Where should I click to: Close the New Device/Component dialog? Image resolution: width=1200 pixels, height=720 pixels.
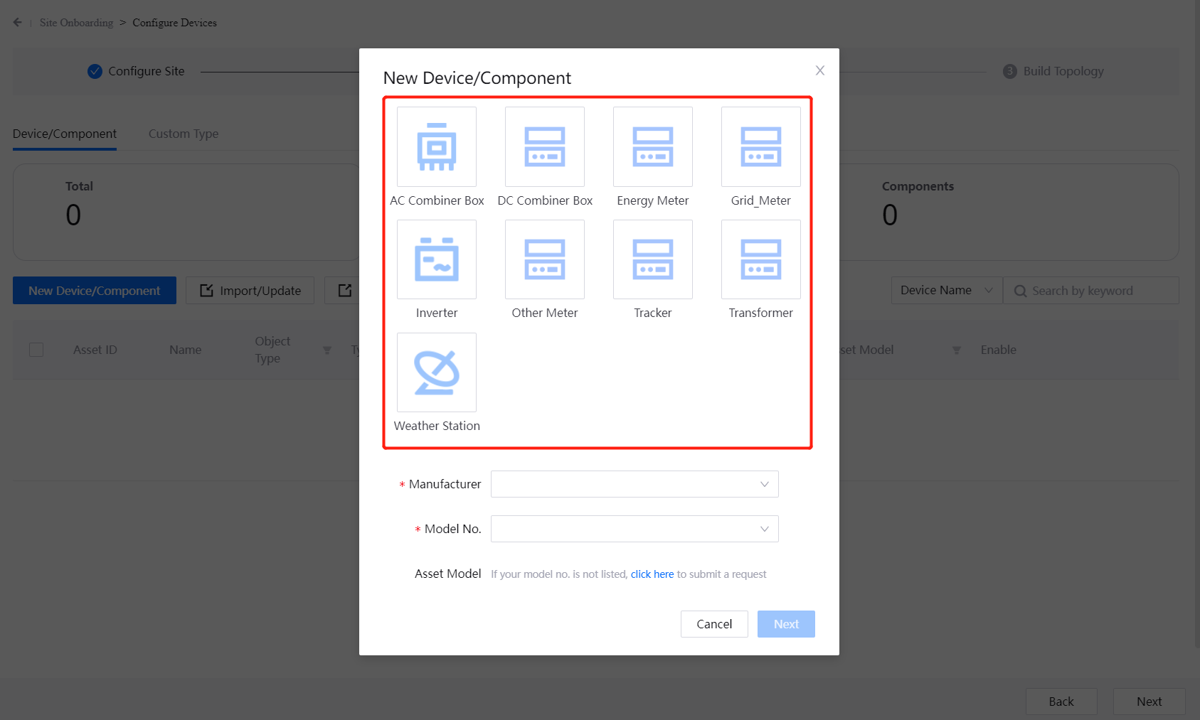[820, 70]
